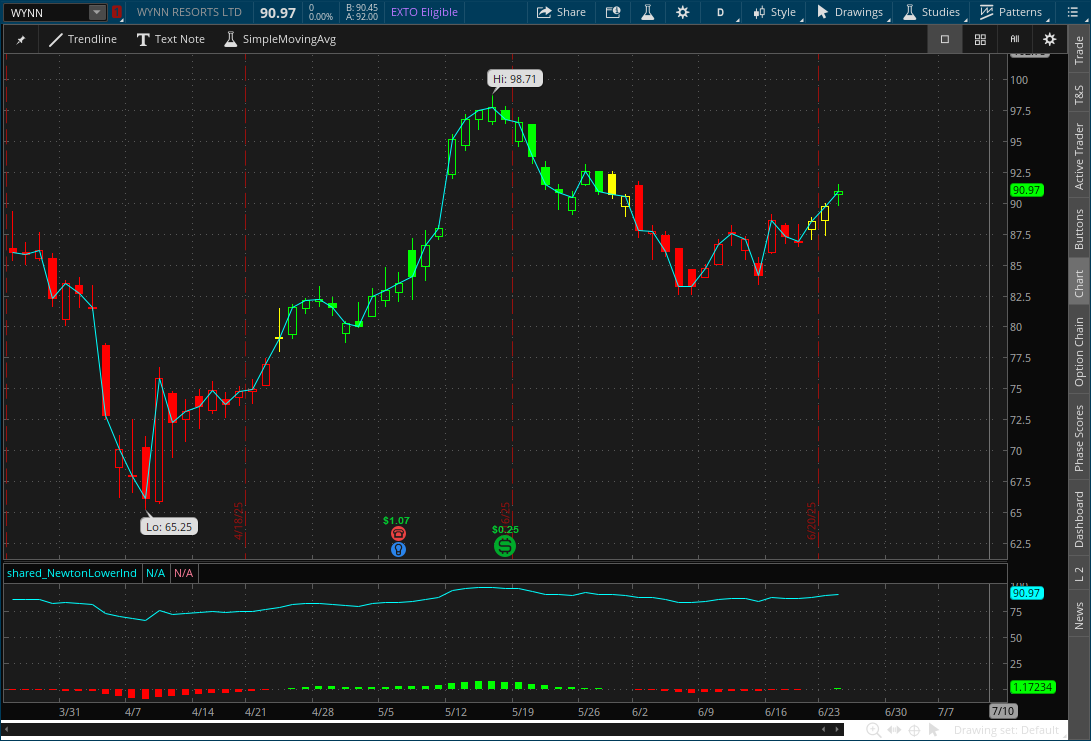Click the 90.97 last price in header
Image resolution: width=1091 pixels, height=741 pixels.
click(x=278, y=13)
